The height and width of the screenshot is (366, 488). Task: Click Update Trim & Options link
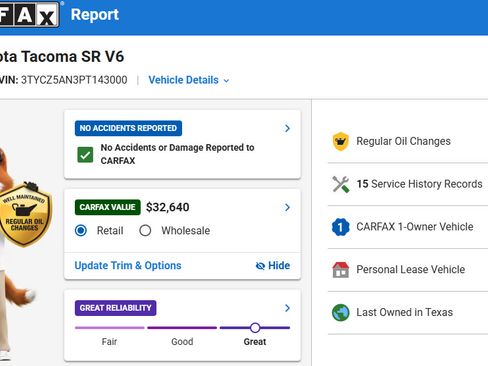pyautogui.click(x=128, y=265)
